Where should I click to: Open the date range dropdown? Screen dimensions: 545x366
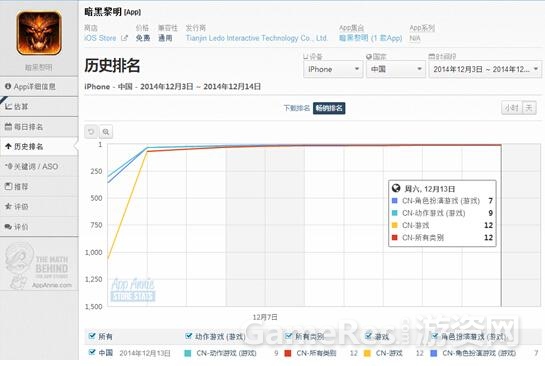click(485, 69)
